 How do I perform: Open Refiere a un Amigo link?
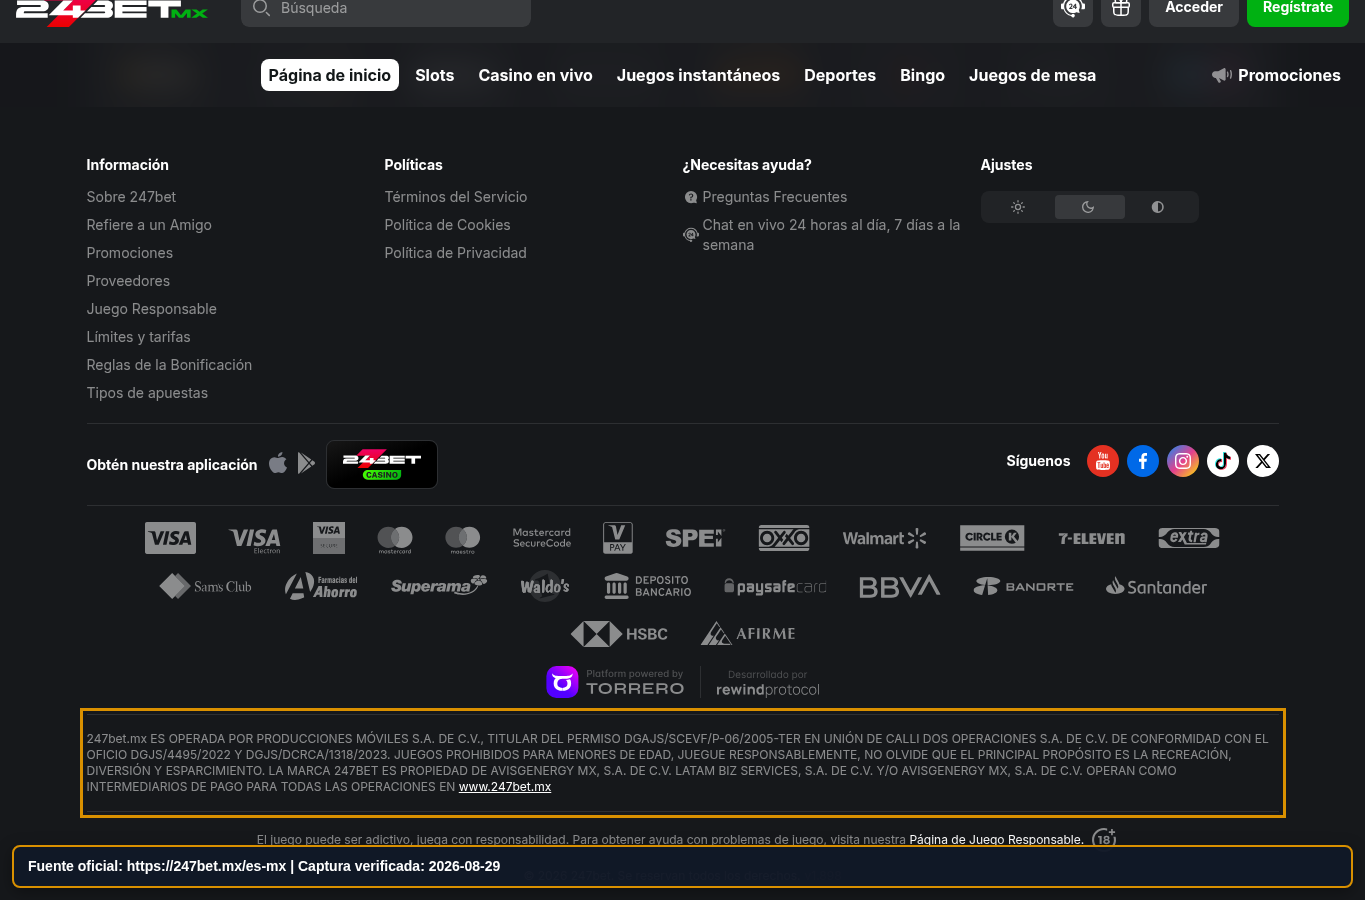(149, 225)
